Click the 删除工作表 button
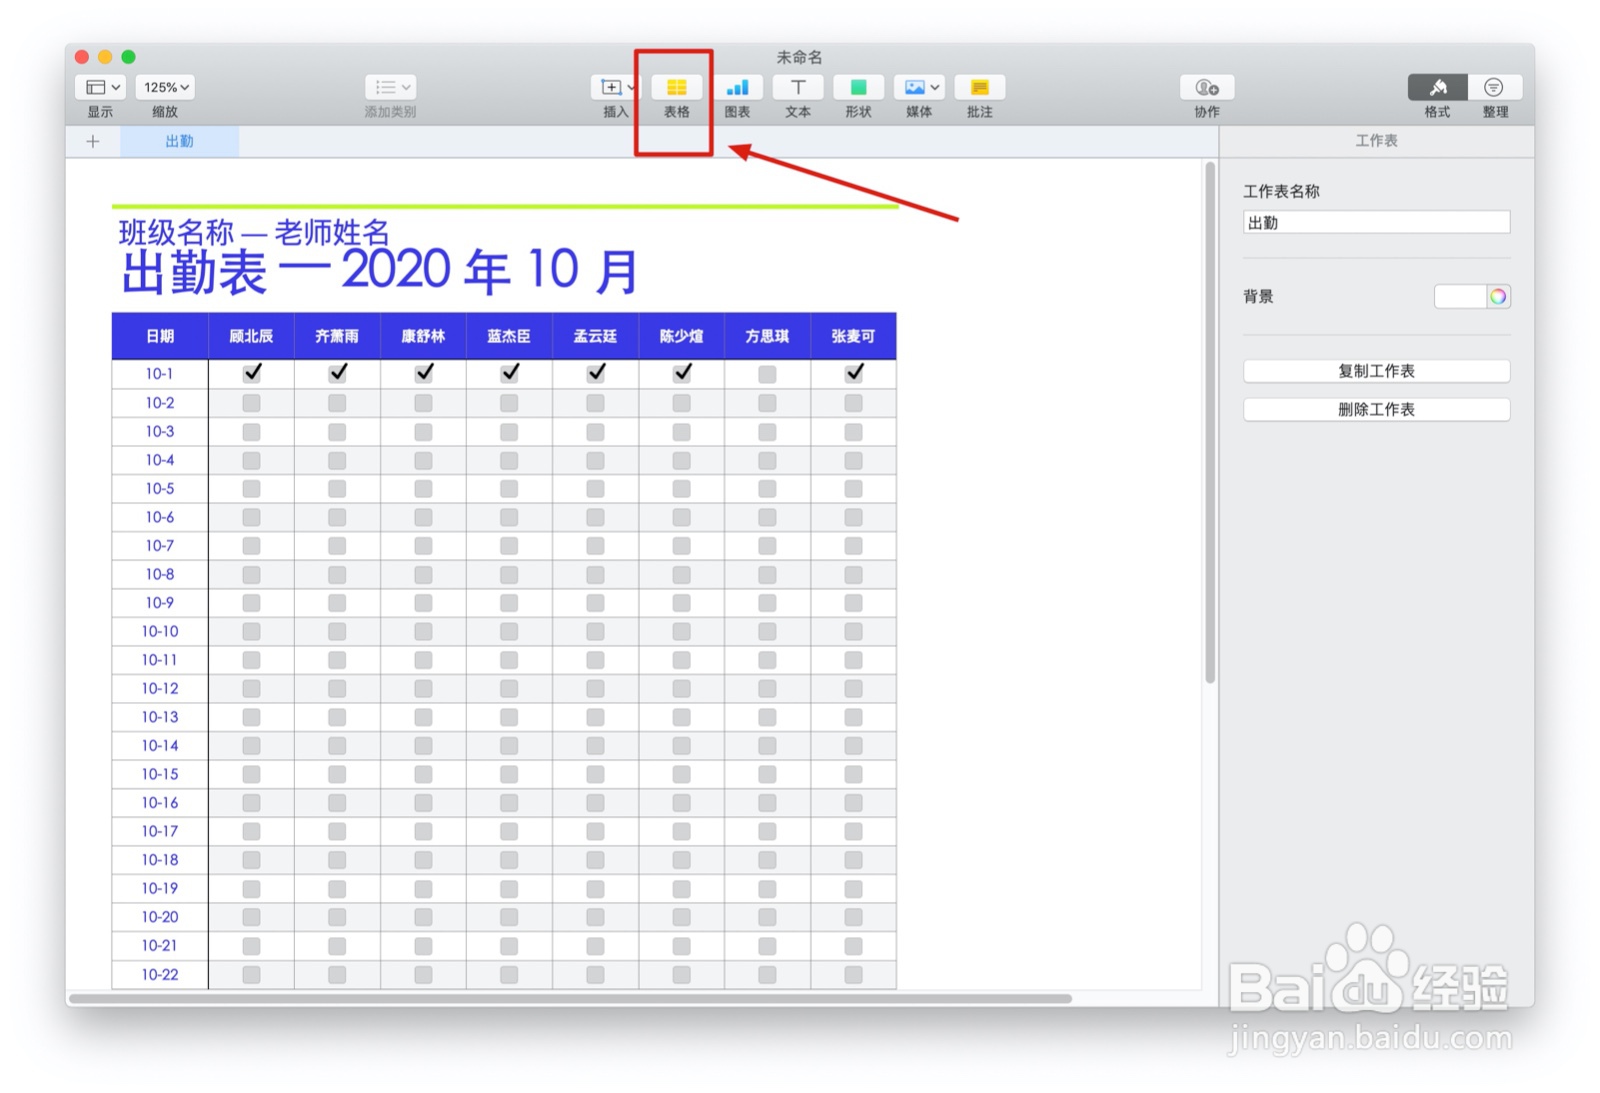The width and height of the screenshot is (1600, 1093). pos(1376,409)
